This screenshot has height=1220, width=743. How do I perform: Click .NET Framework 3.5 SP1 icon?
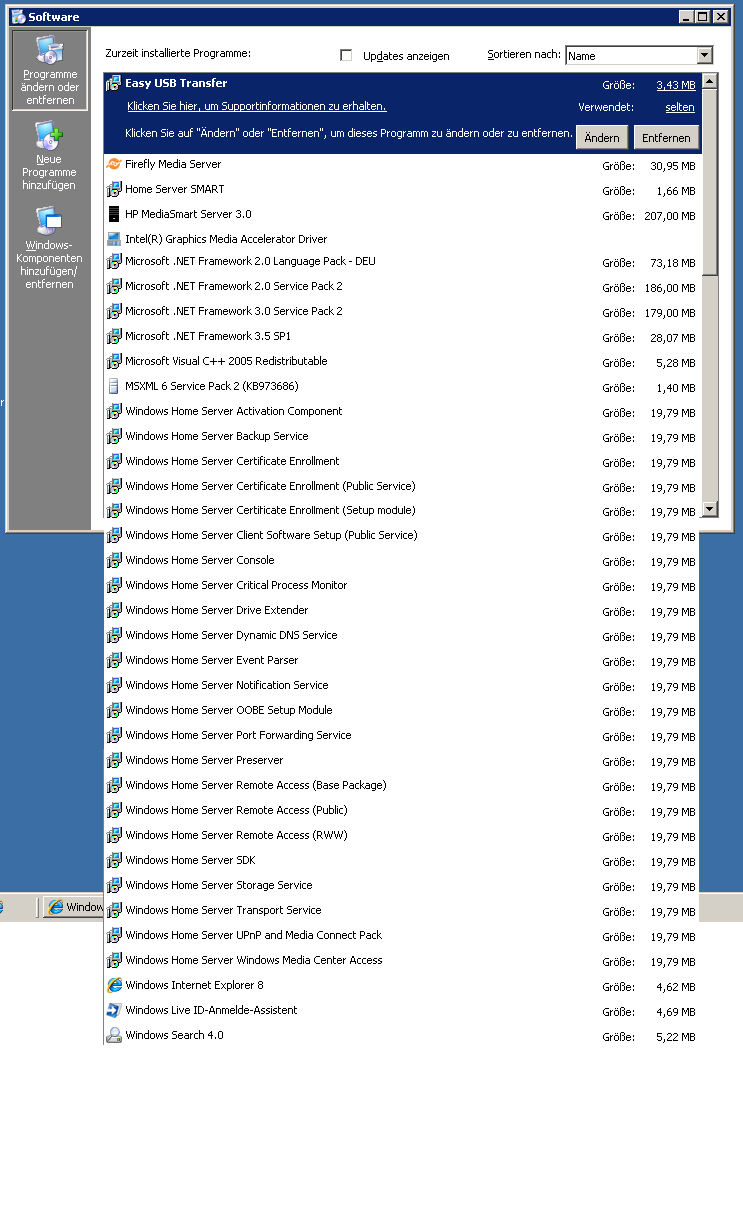pos(114,337)
